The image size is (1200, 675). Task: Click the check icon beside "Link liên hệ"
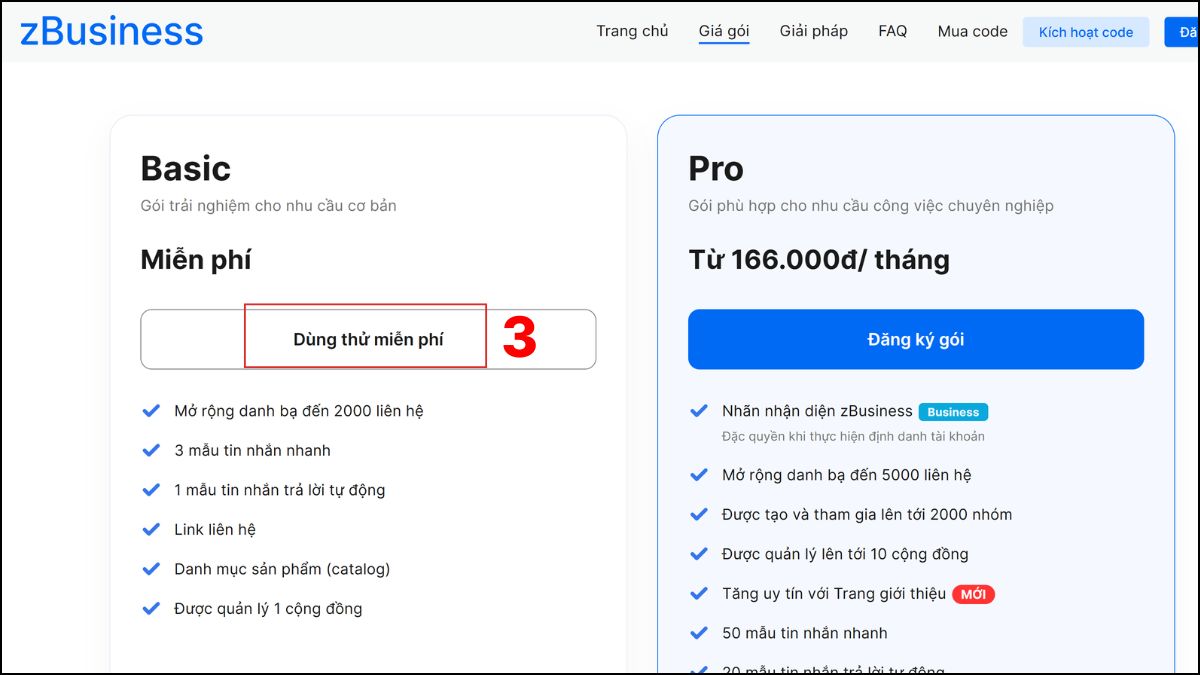[151, 529]
